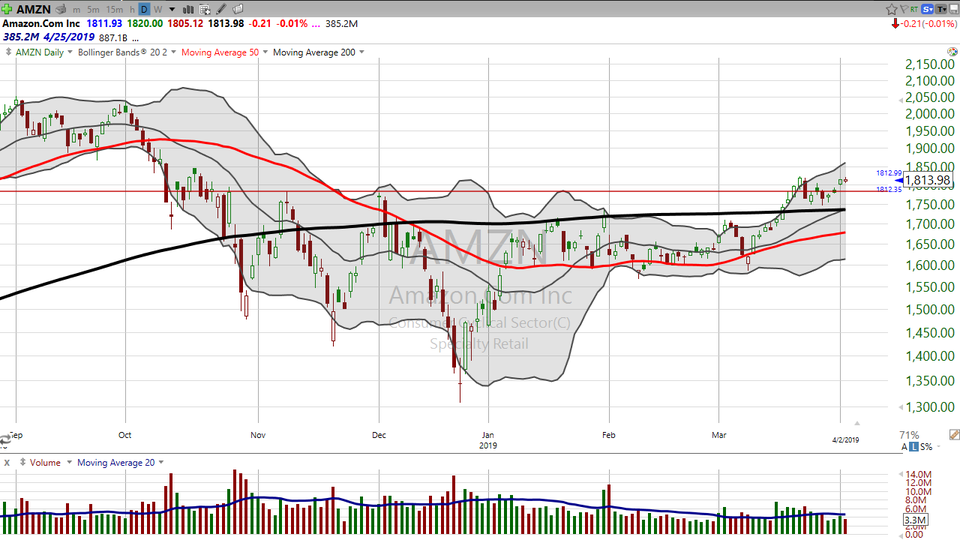Set scale to Logarithmic 'L'
960x540 pixels.
click(x=913, y=447)
